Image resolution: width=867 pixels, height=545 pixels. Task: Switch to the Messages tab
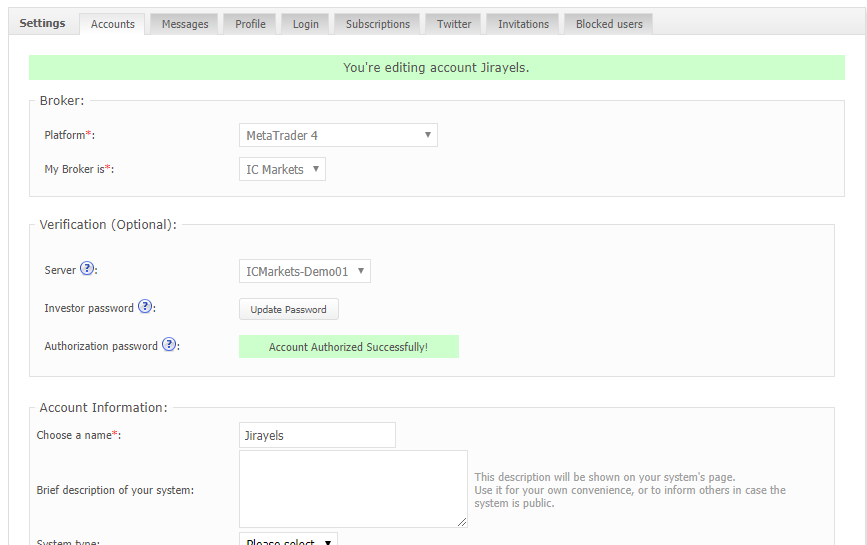[185, 24]
